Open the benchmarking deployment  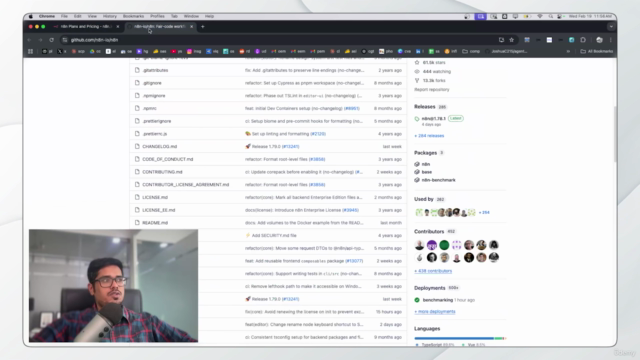click(x=438, y=300)
